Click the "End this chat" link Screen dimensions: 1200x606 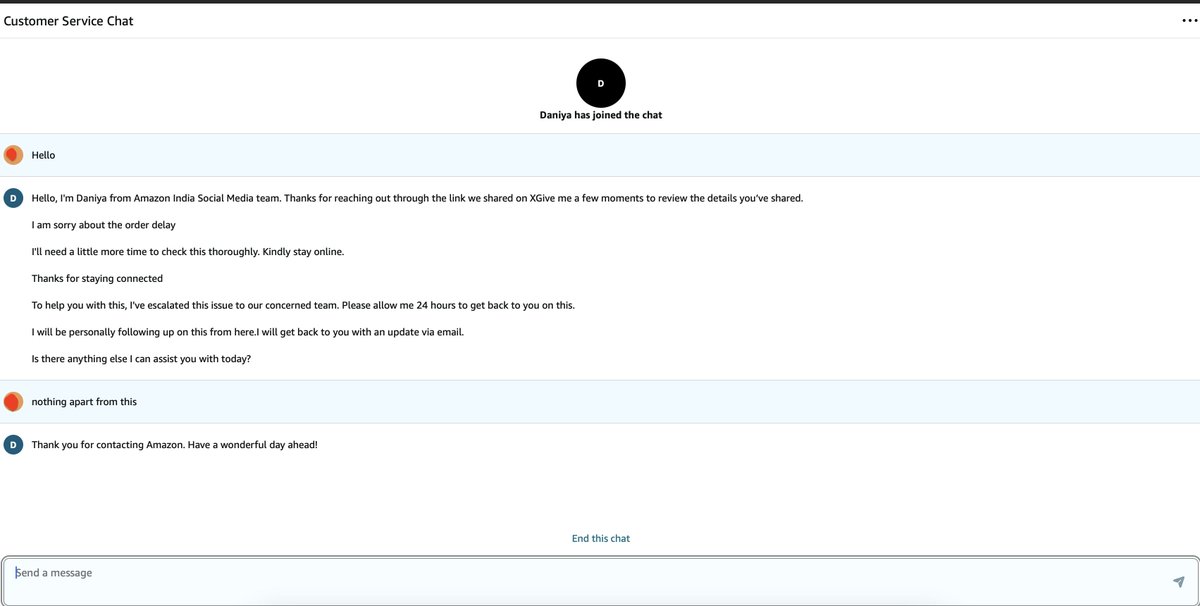click(x=601, y=538)
